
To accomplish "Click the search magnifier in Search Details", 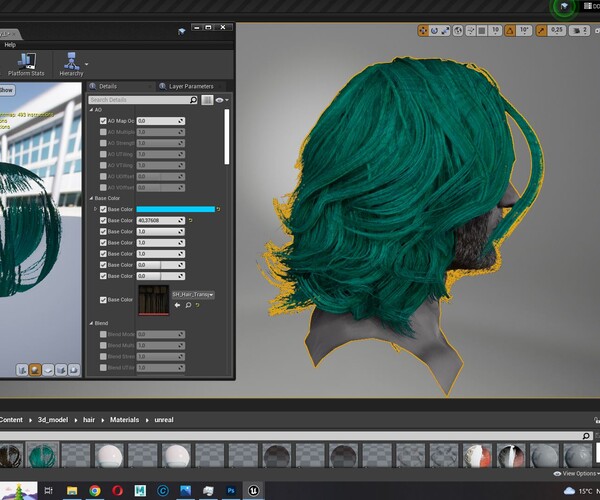I will pos(194,100).
